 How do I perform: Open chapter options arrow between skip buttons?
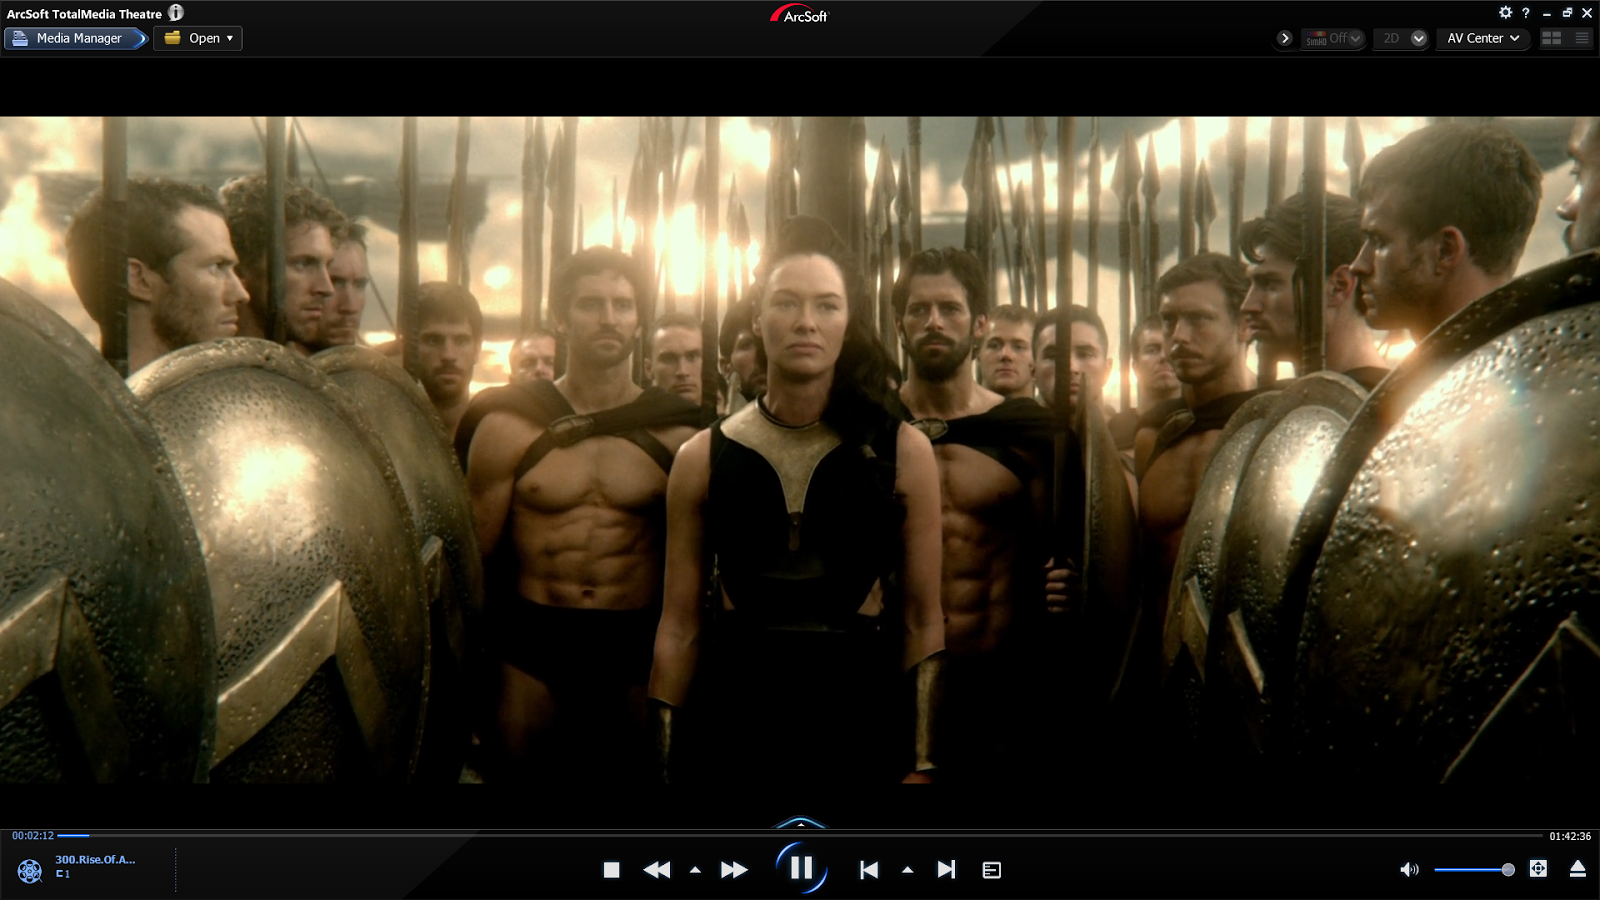907,870
